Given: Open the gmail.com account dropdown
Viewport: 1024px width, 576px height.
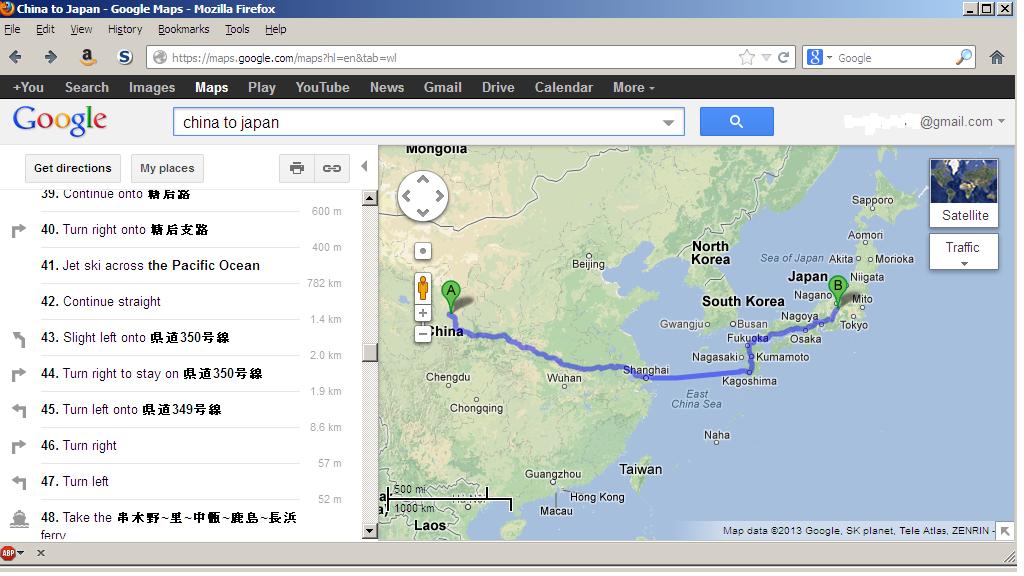Looking at the screenshot, I should click(x=961, y=121).
